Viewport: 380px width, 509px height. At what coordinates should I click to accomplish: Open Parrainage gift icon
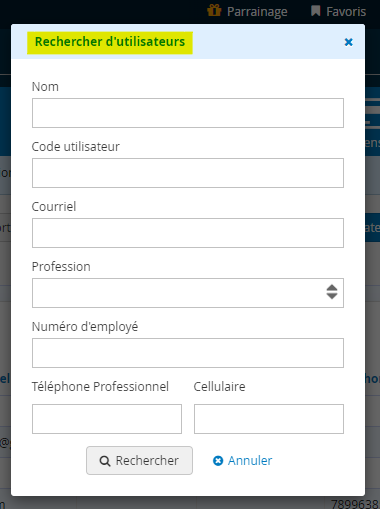[x=214, y=10]
